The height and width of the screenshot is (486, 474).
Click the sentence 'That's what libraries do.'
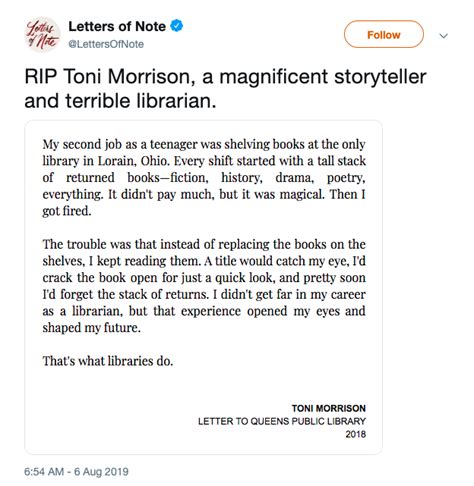108,361
